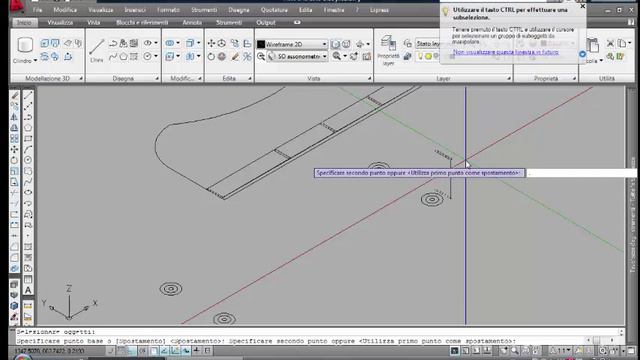
Task: Click the coordinates readout in status bar
Action: pyautogui.click(x=50, y=351)
